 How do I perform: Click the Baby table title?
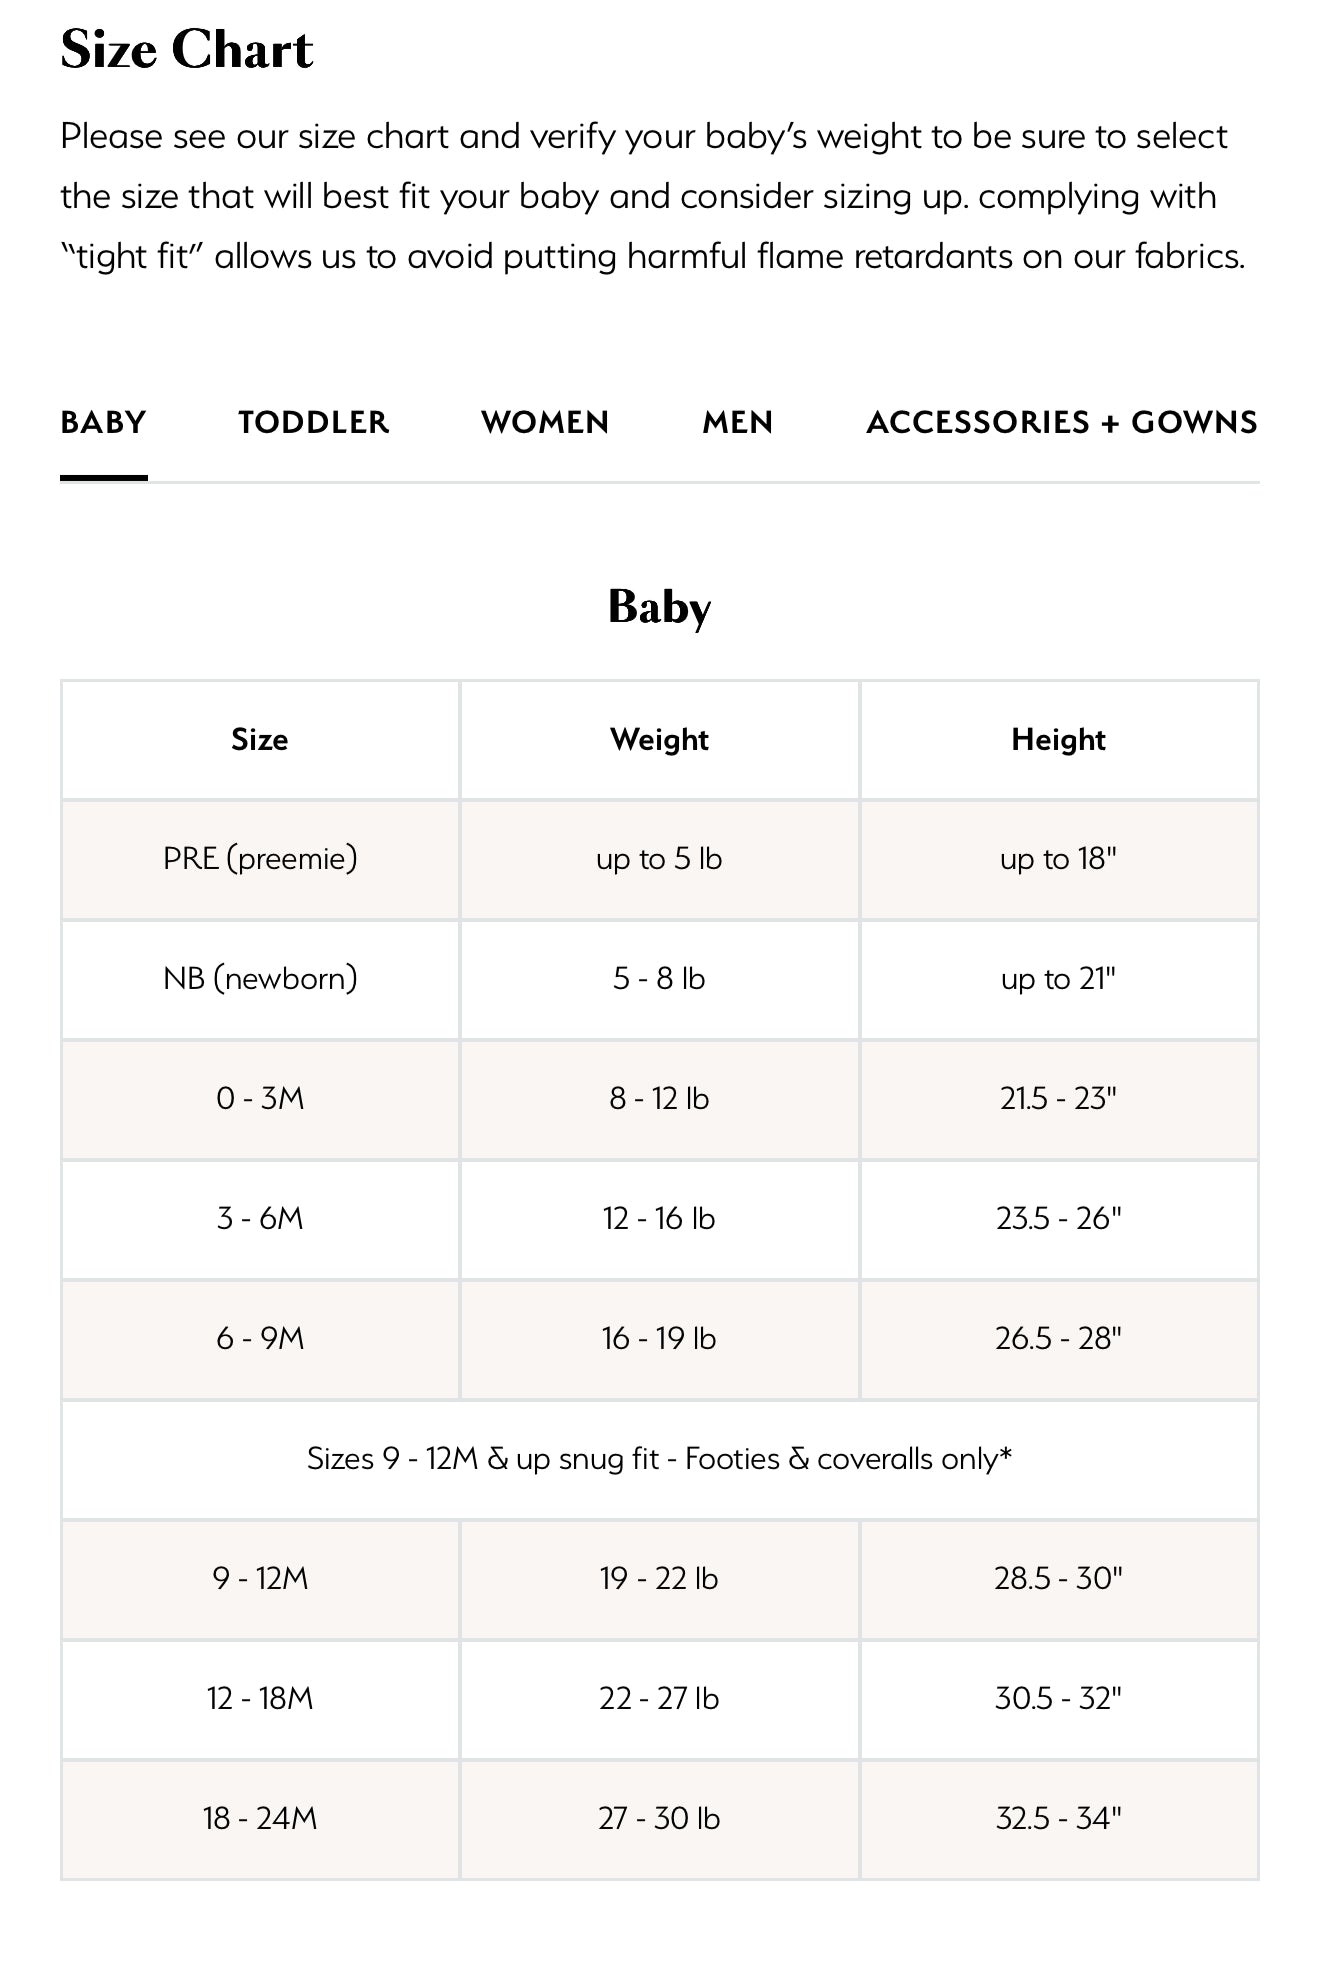coord(659,607)
